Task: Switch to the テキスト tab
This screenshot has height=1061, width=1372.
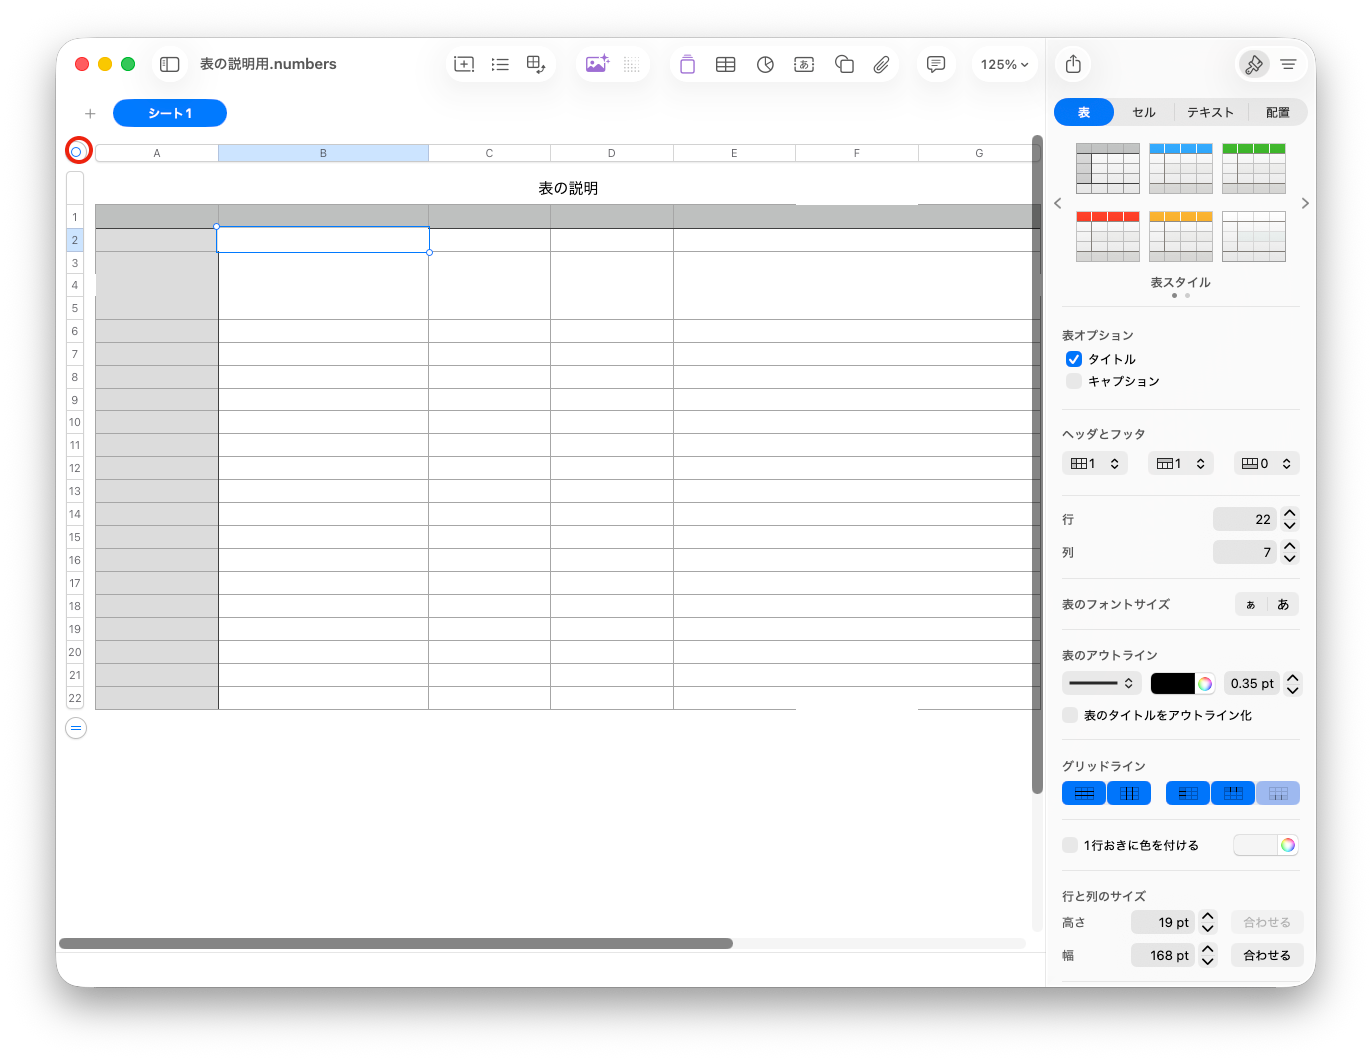Action: click(1211, 112)
